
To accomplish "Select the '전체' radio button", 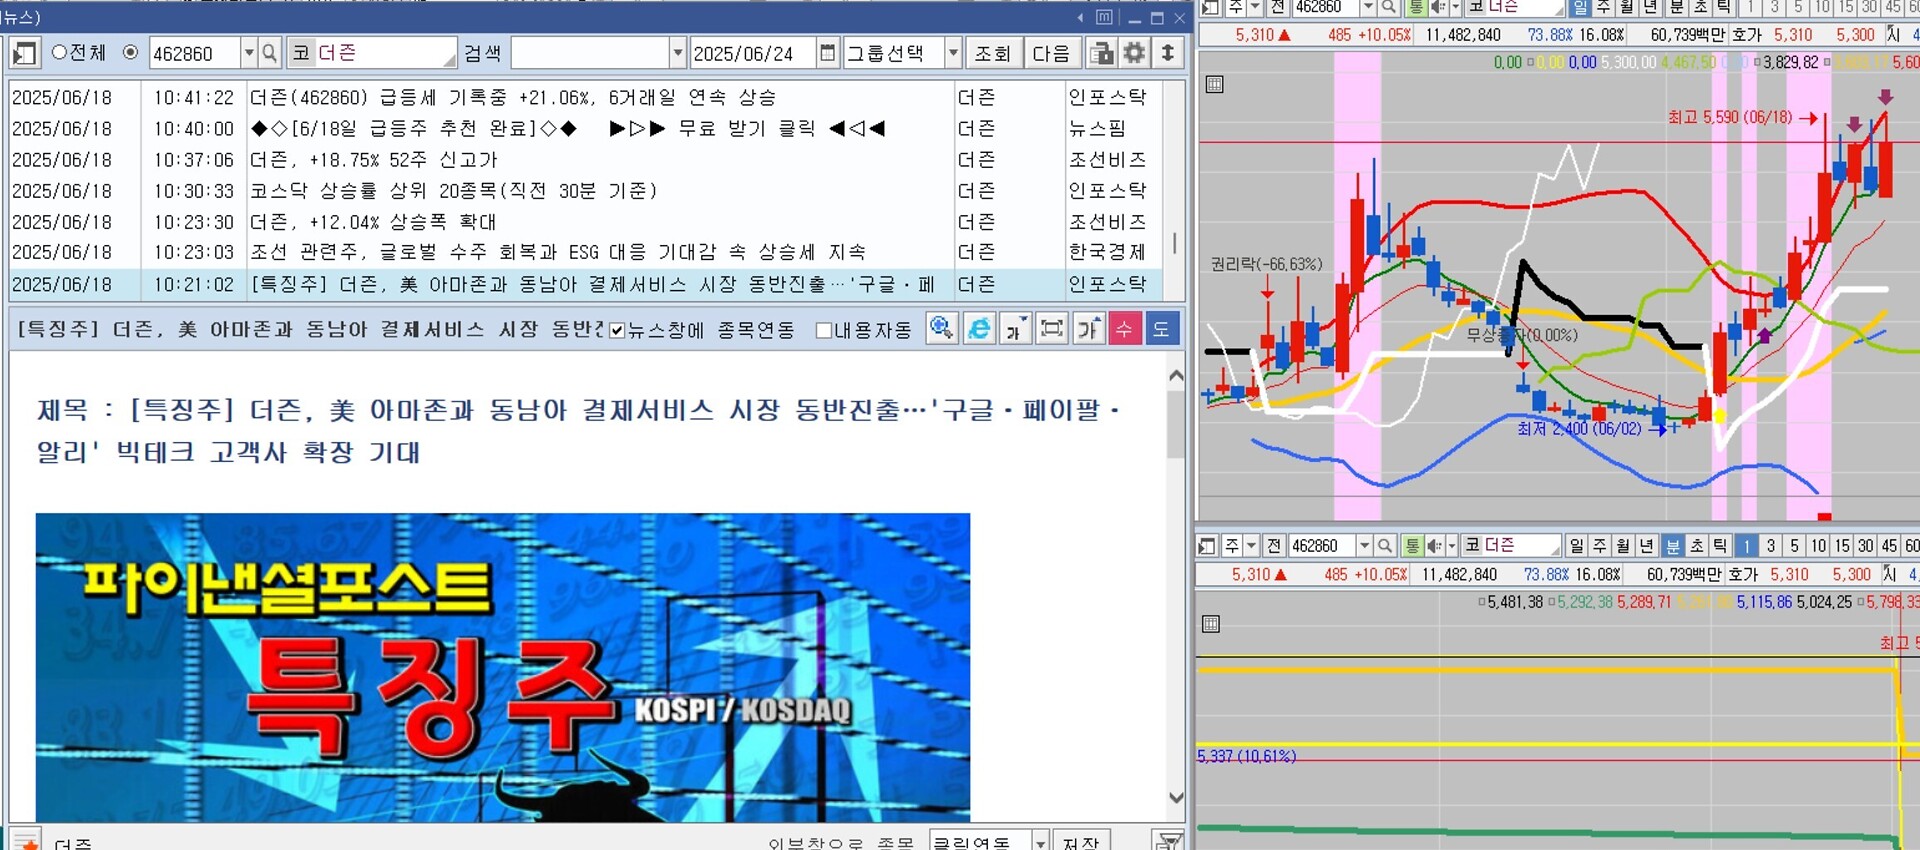I will click(x=59, y=52).
